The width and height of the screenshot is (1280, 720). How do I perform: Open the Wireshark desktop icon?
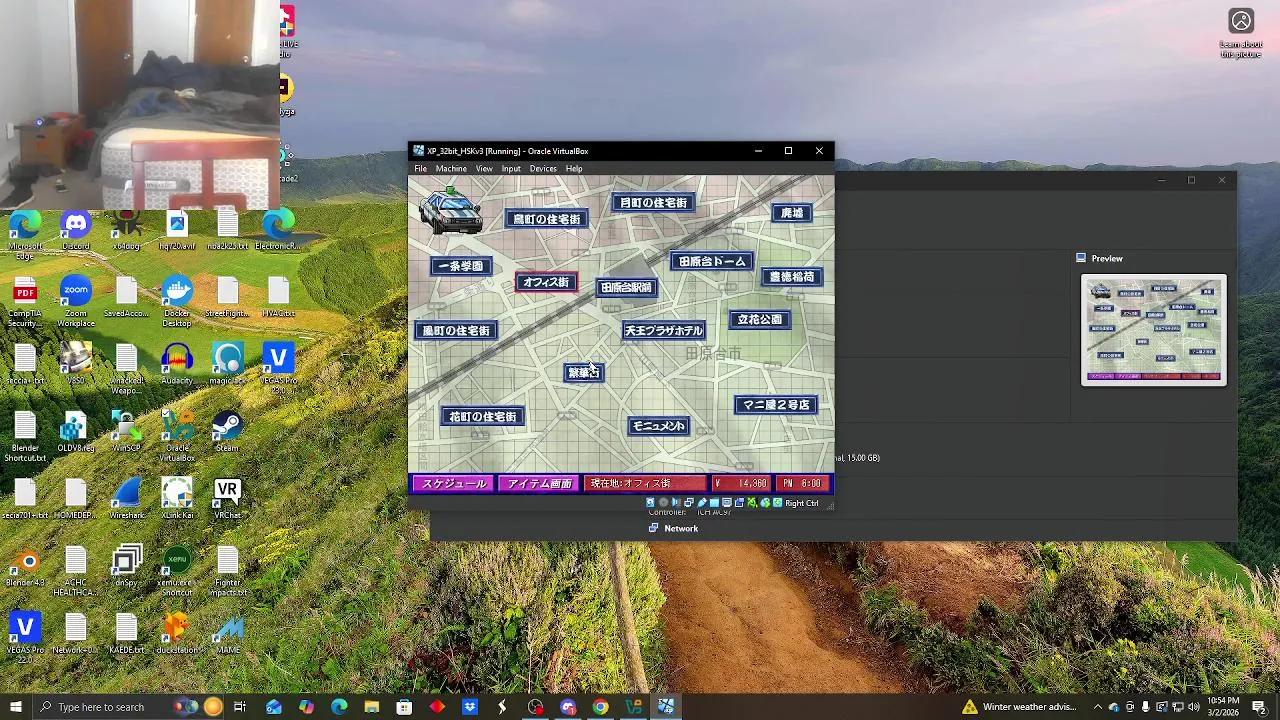tap(126, 499)
